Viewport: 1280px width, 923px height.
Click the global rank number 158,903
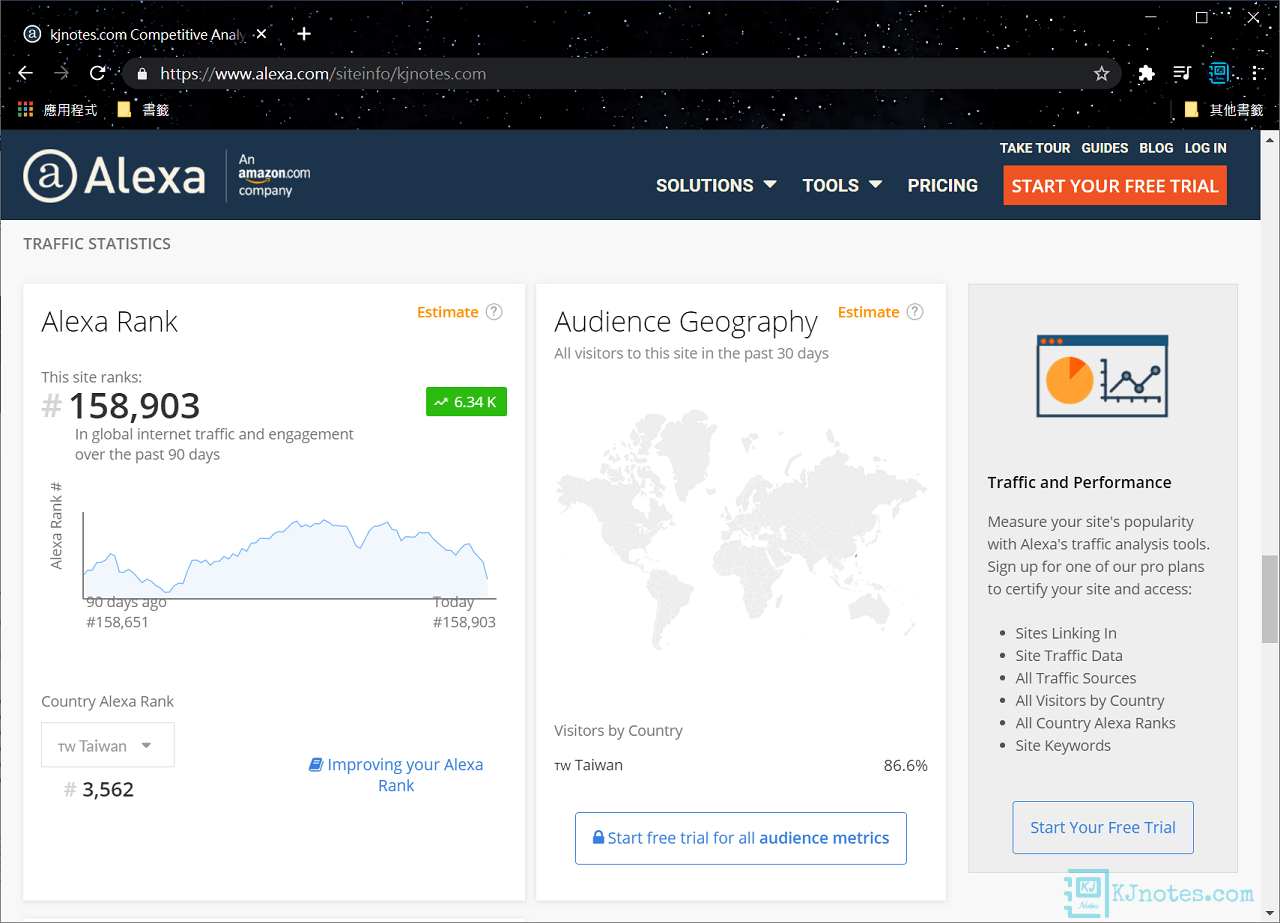134,406
